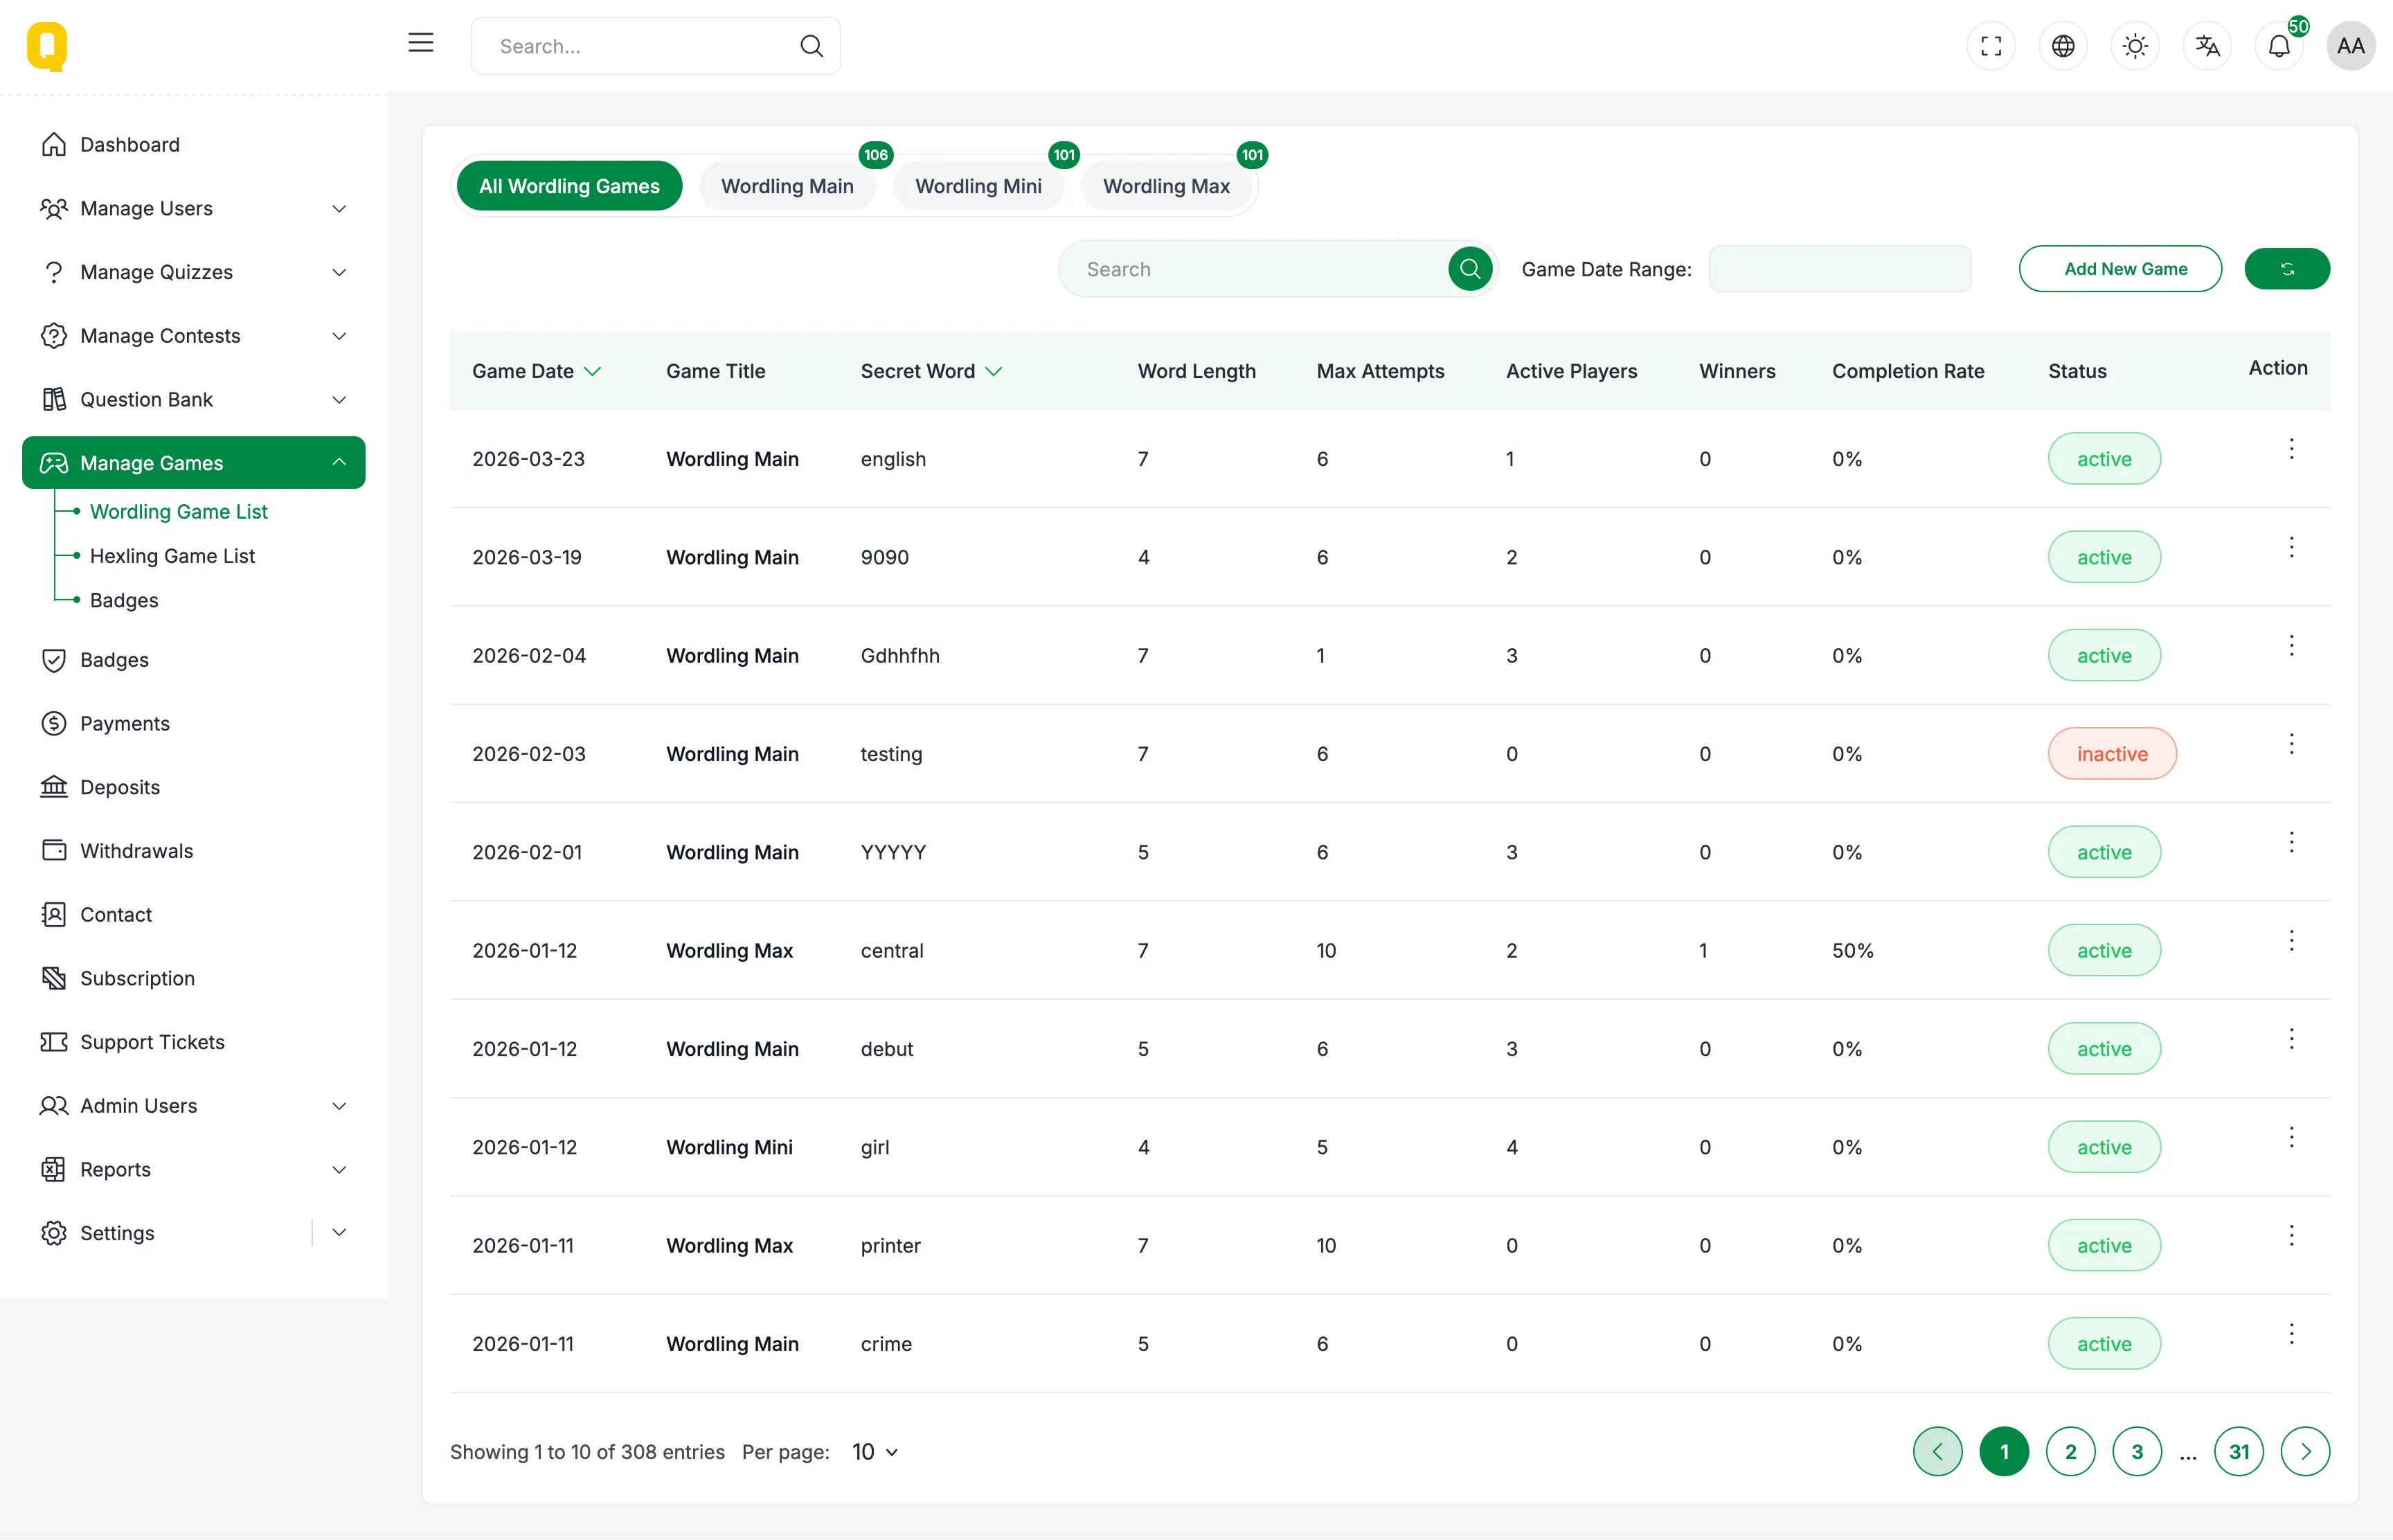Click the Game Date Range field
Screen dimensions: 2393x1540
coord(1838,269)
